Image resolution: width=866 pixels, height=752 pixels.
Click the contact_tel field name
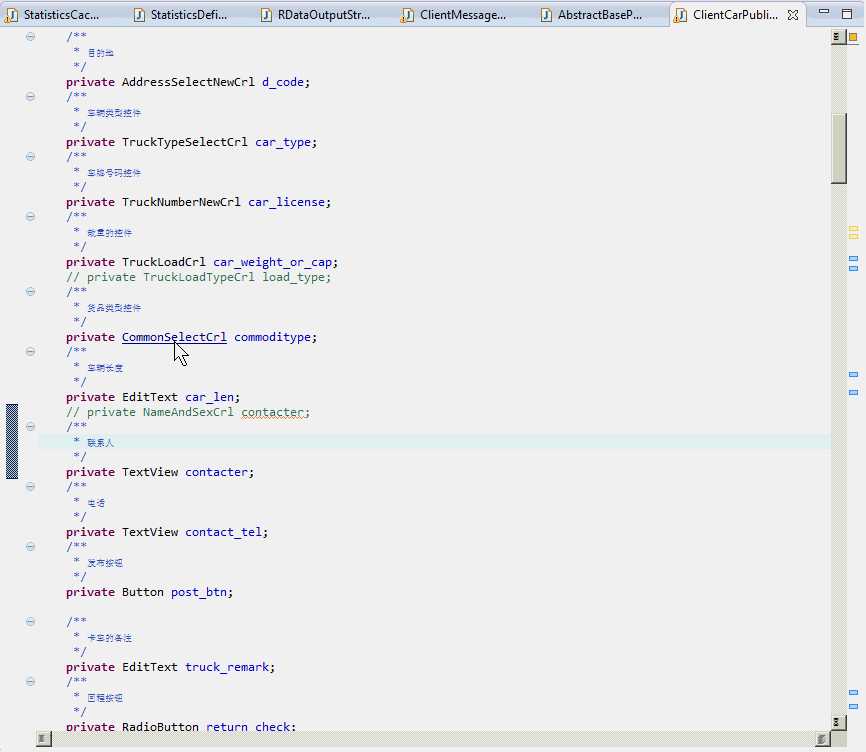223,532
